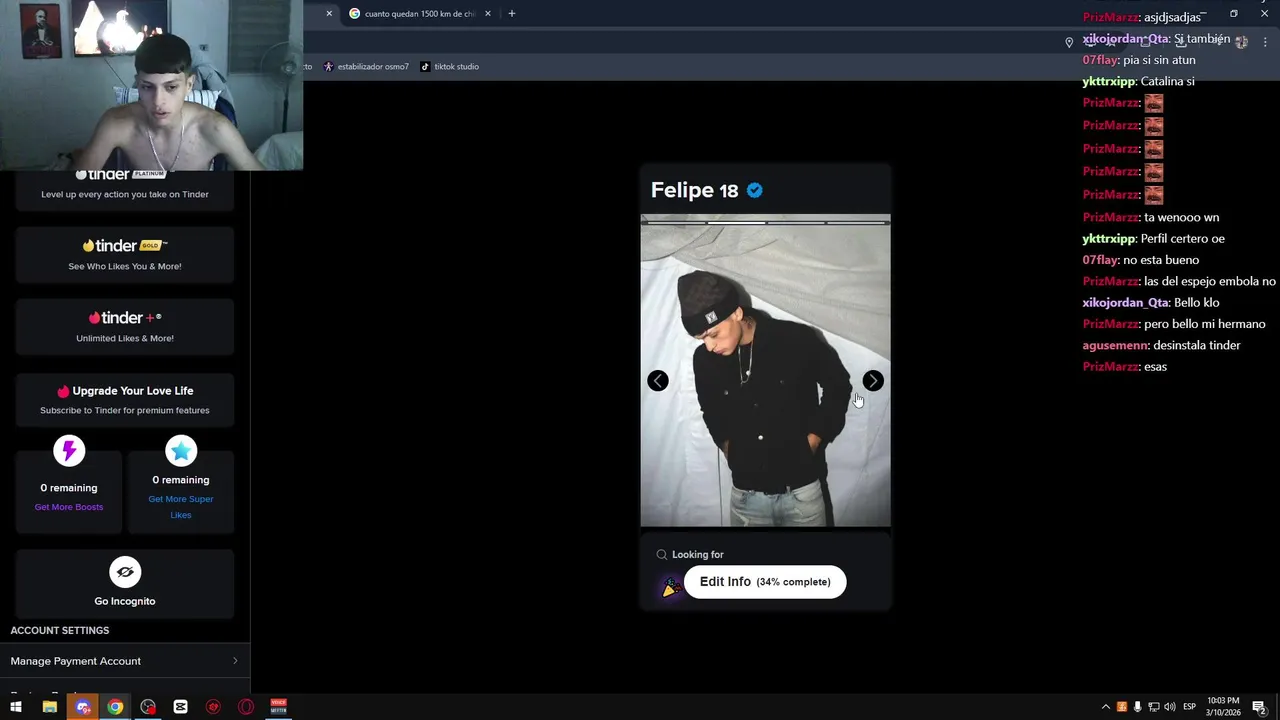Click xikojordan_Qta username in Si también message
Image resolution: width=1280 pixels, height=720 pixels.
[1125, 39]
